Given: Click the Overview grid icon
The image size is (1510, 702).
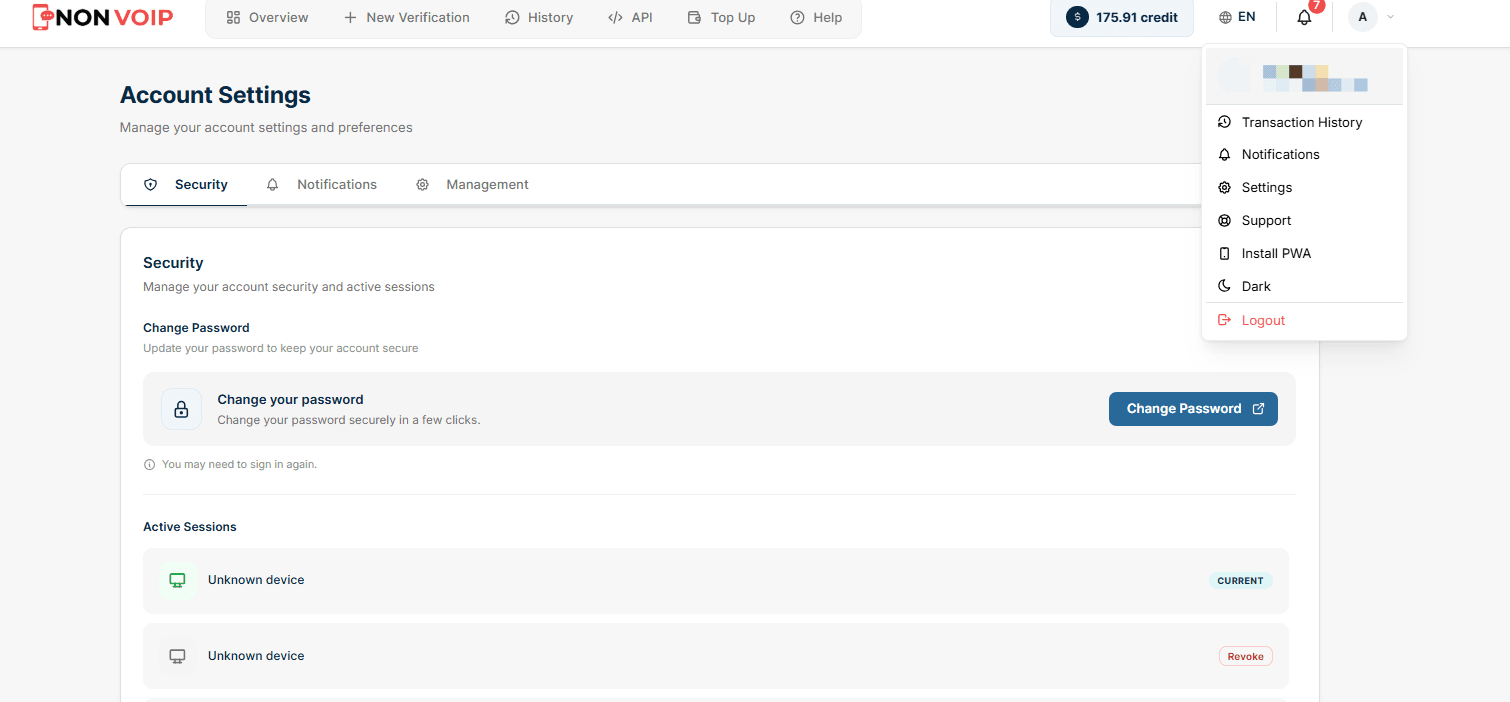Looking at the screenshot, I should coord(233,18).
